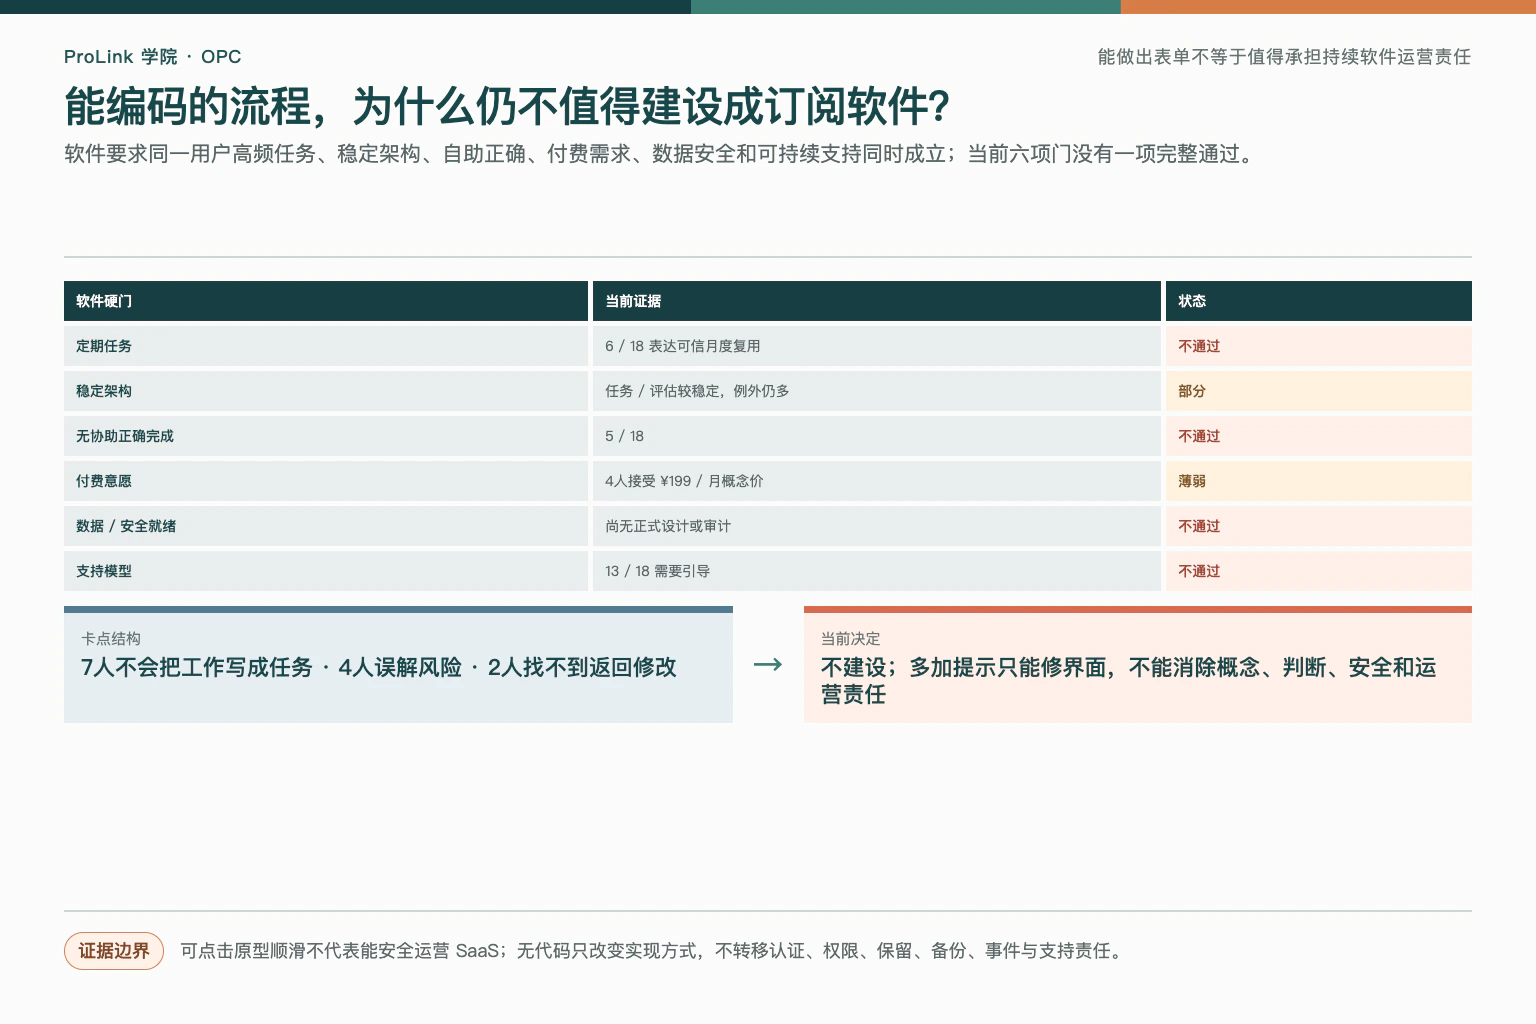This screenshot has height=1024, width=1536.
Task: Click the 证据边界 pill badge
Action: pos(114,951)
